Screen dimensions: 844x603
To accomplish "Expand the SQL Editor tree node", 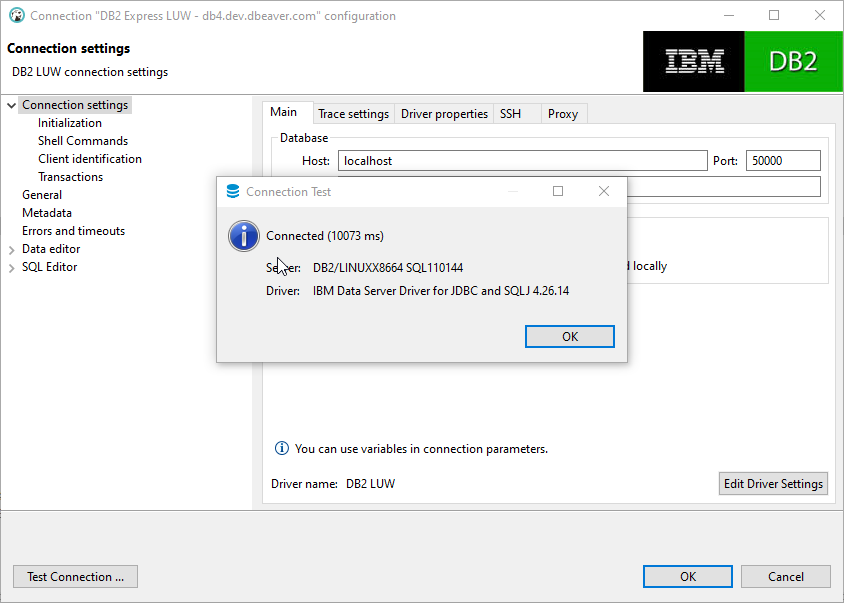I will (x=10, y=266).
